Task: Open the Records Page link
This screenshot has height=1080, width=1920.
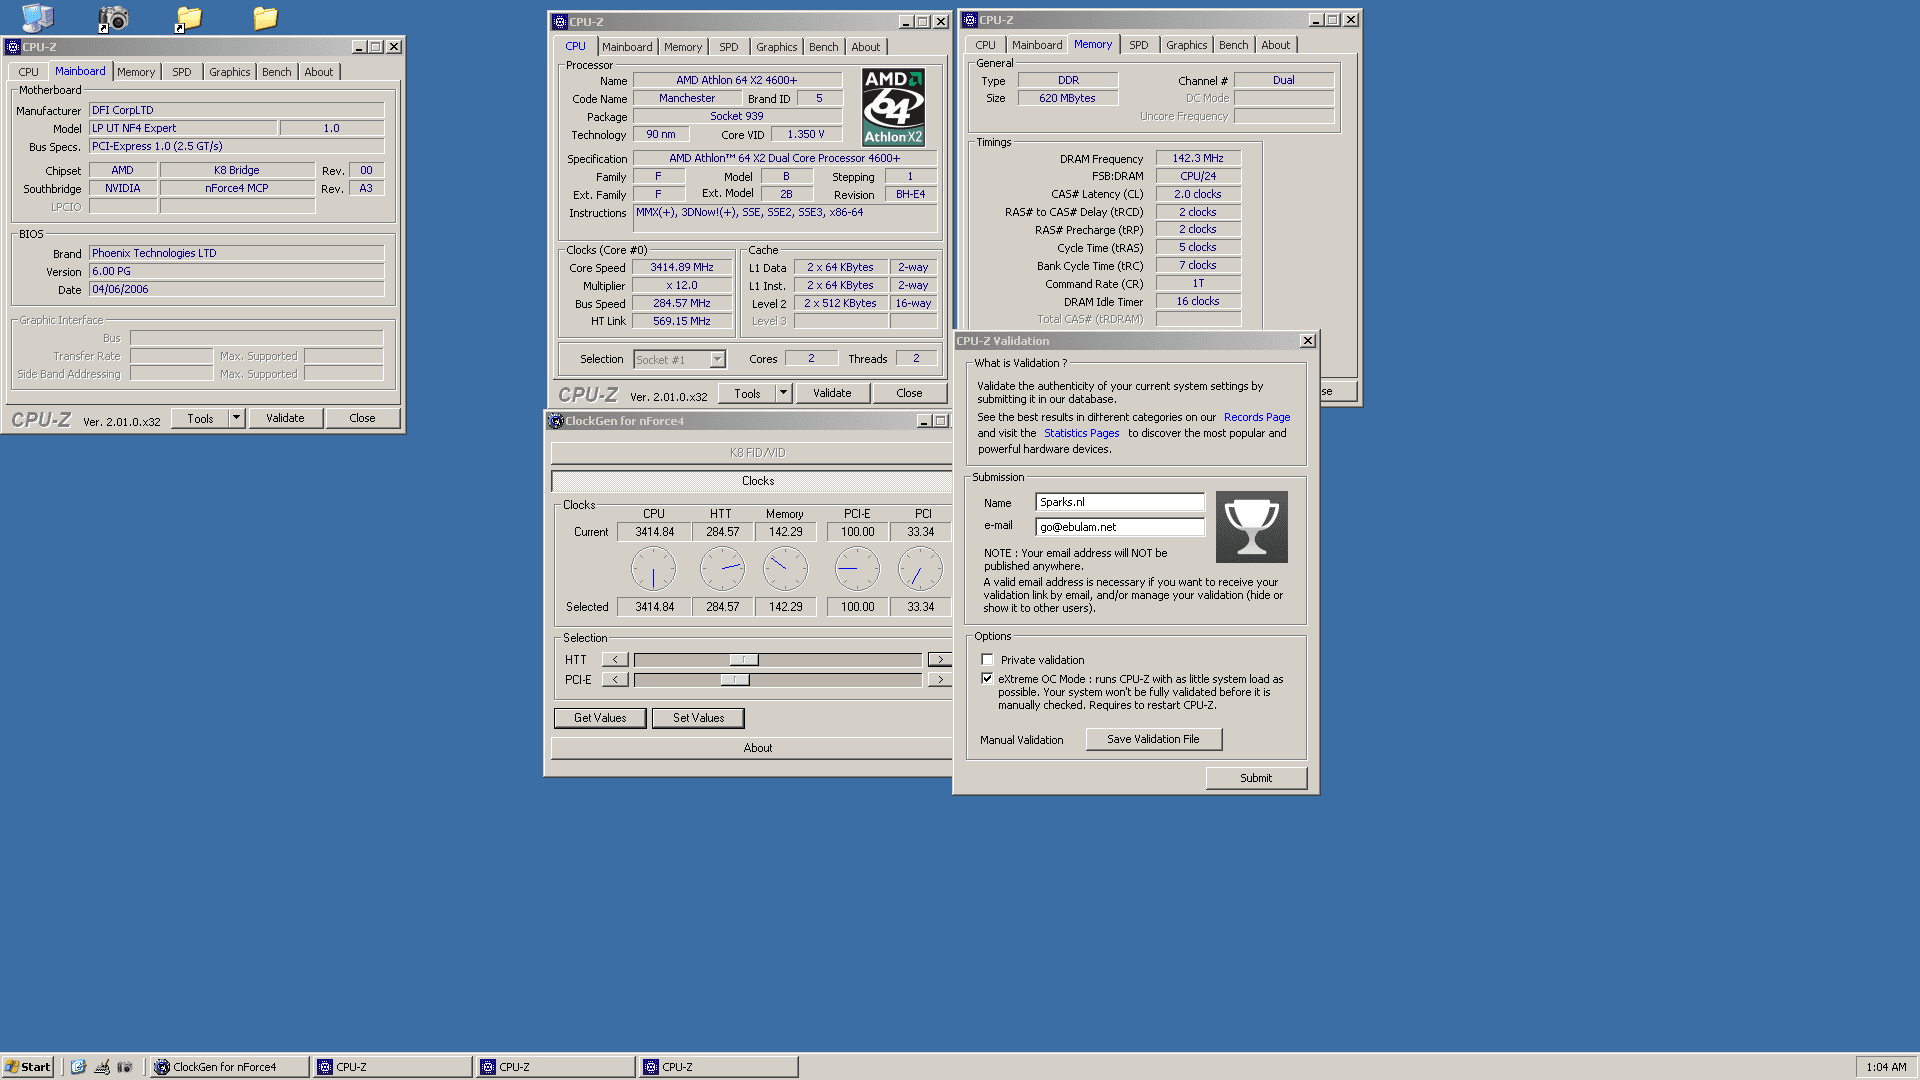Action: [1257, 417]
